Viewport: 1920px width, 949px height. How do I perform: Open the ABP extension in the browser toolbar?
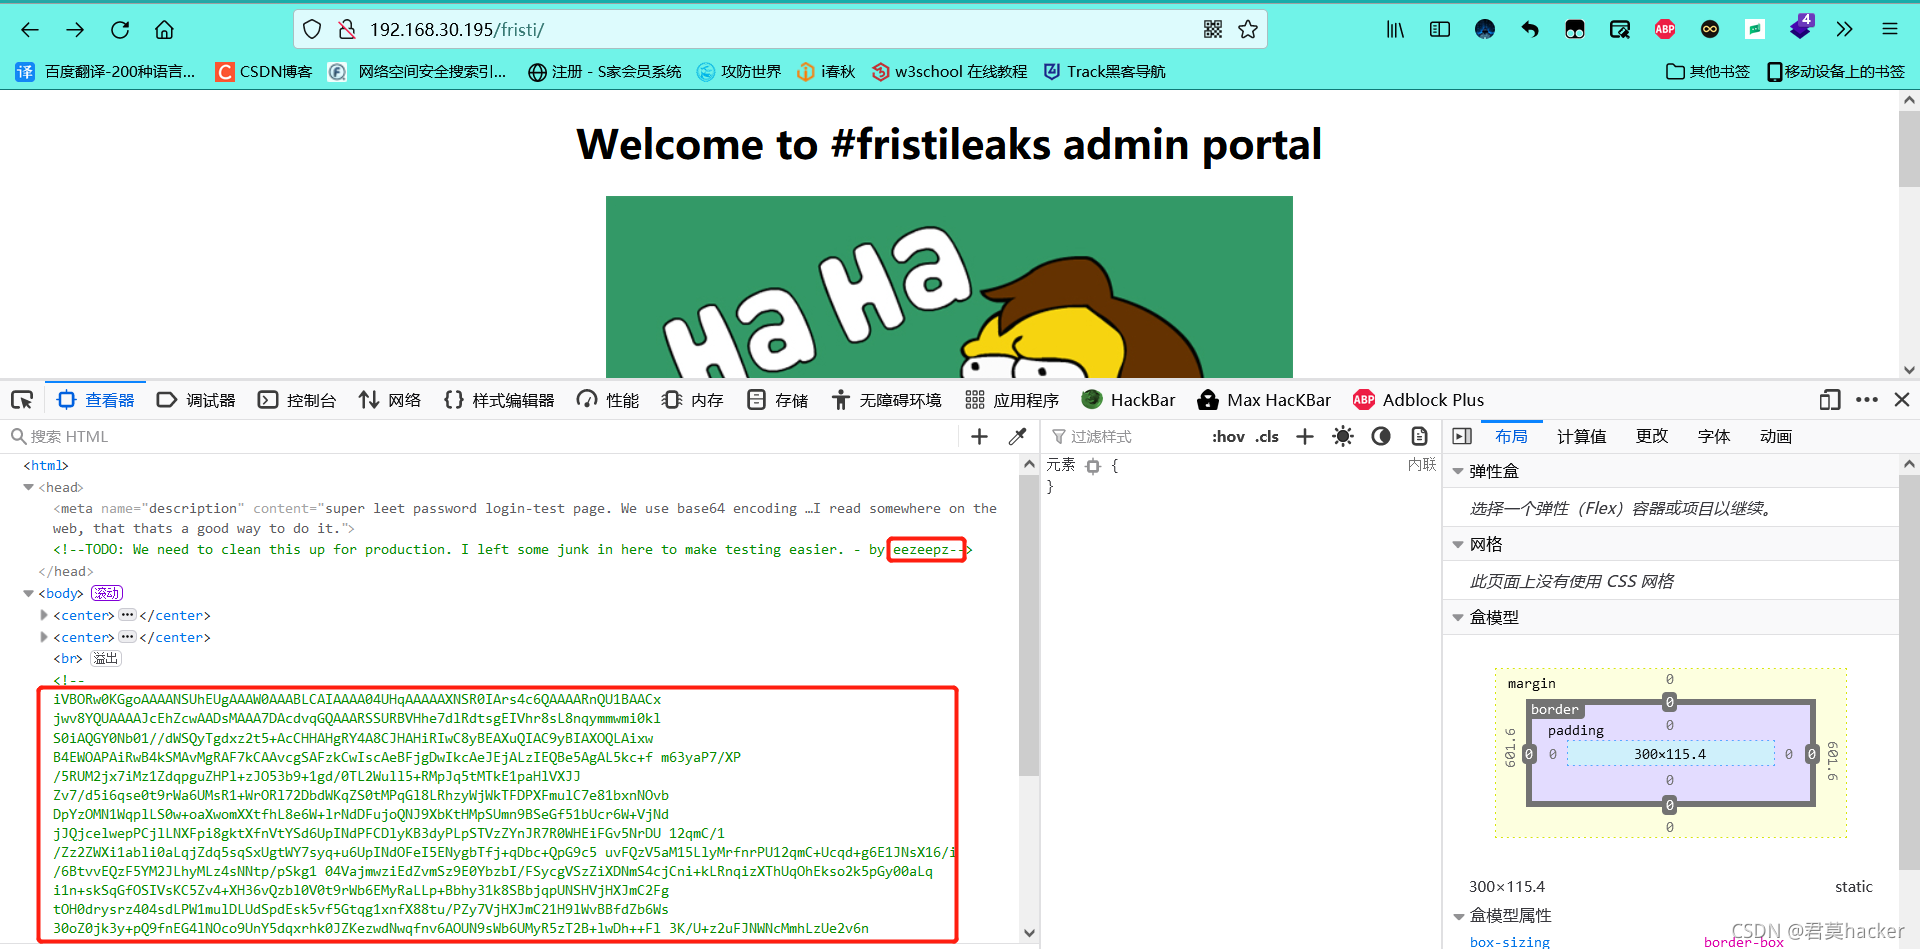coord(1665,30)
